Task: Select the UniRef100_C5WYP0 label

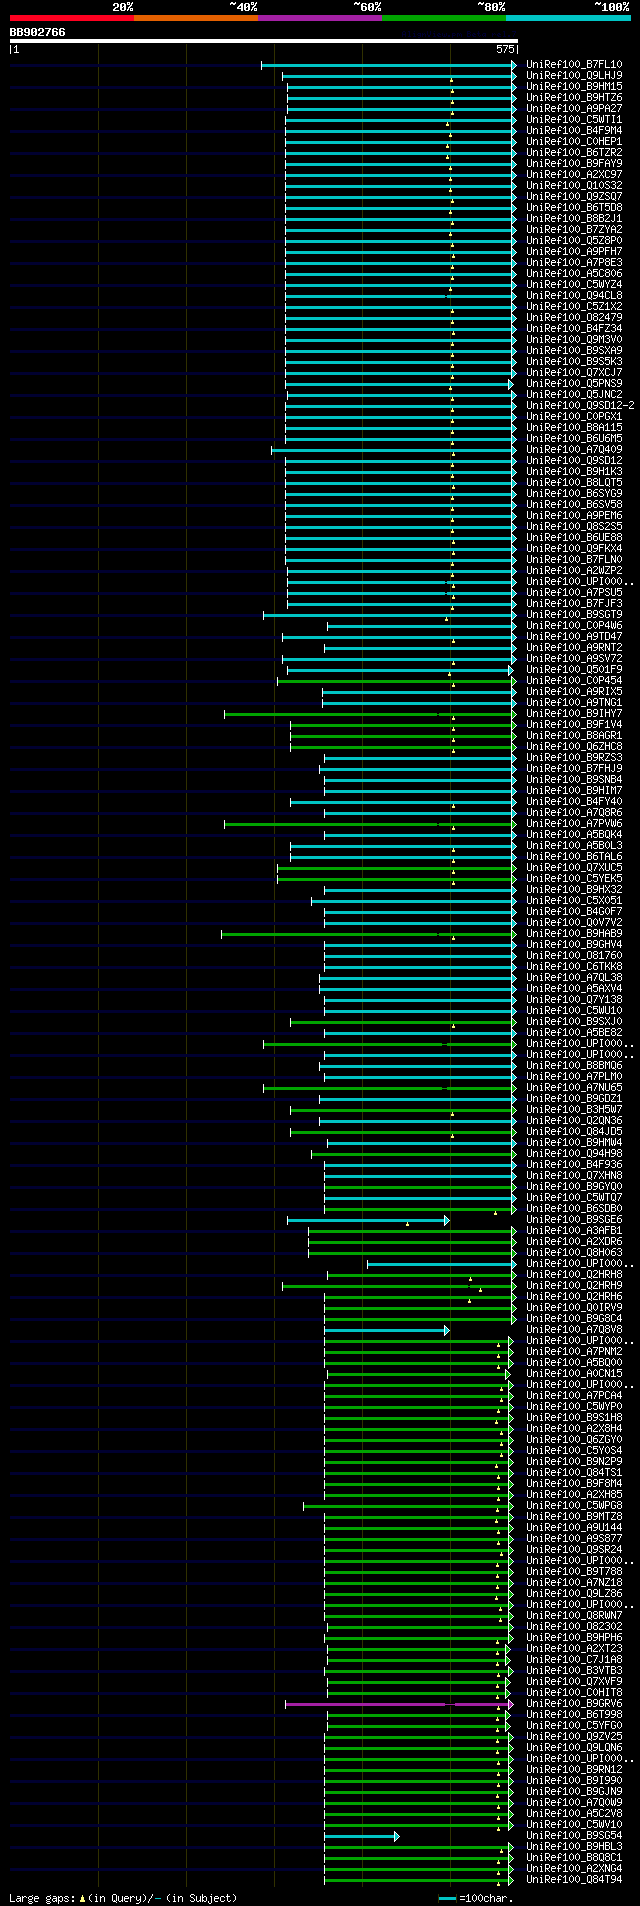Action: (x=574, y=1407)
